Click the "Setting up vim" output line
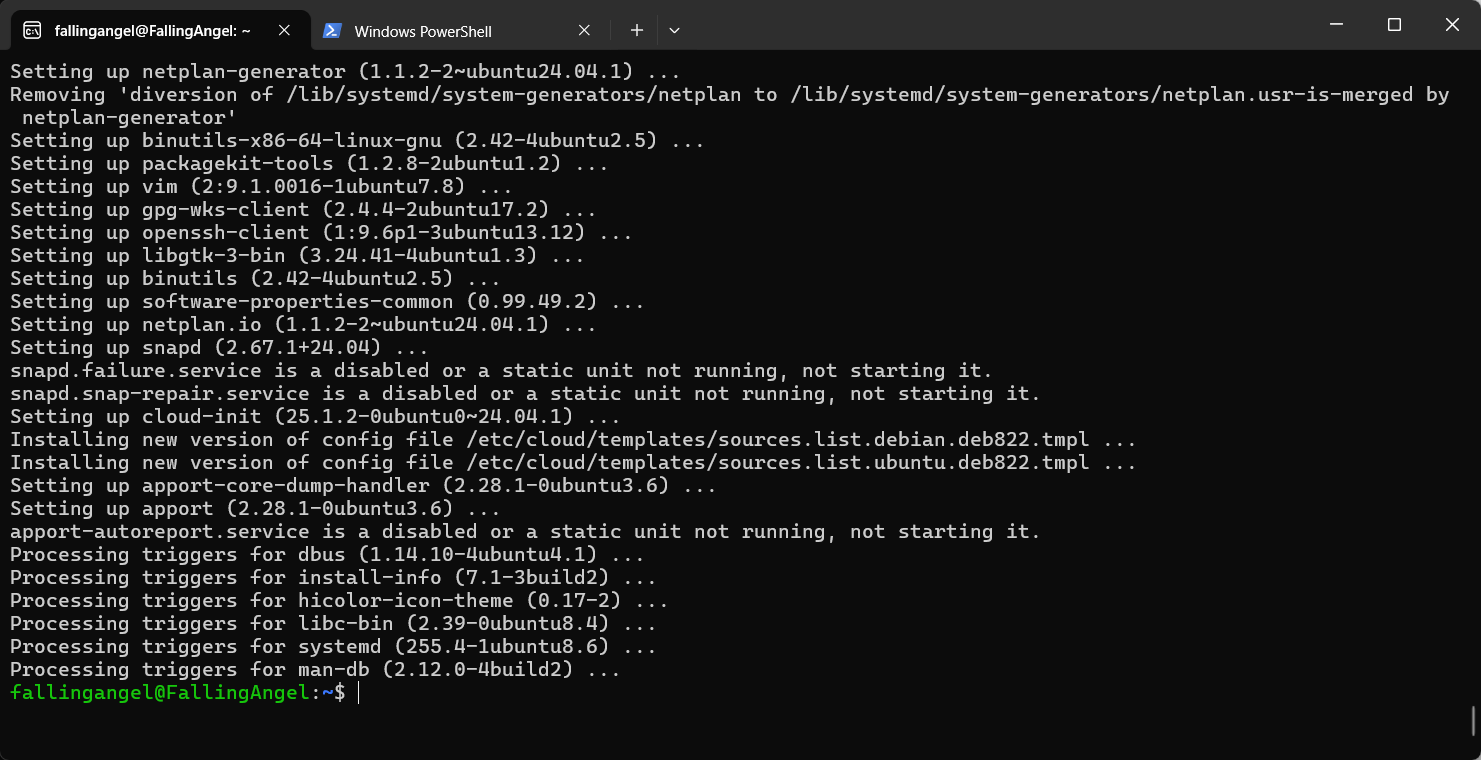The width and height of the screenshot is (1481, 760). point(261,186)
